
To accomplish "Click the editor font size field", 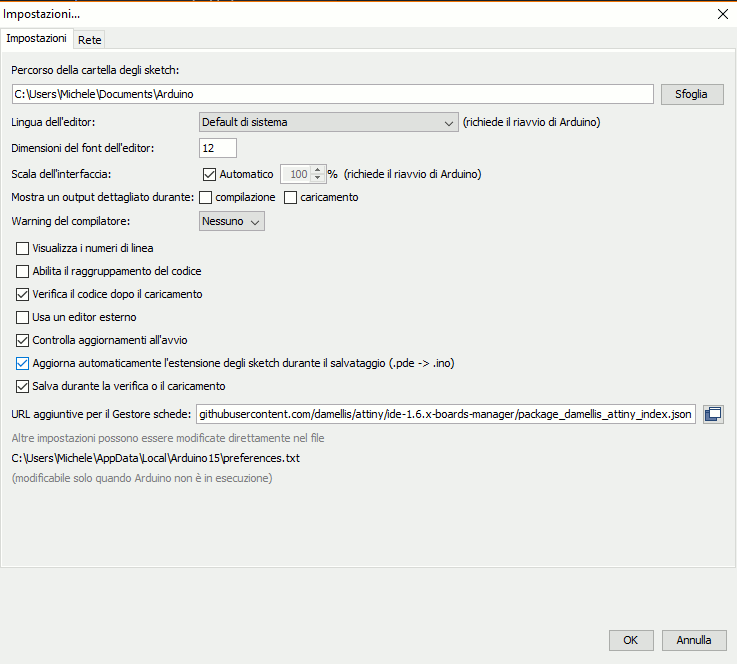I will pos(218,148).
